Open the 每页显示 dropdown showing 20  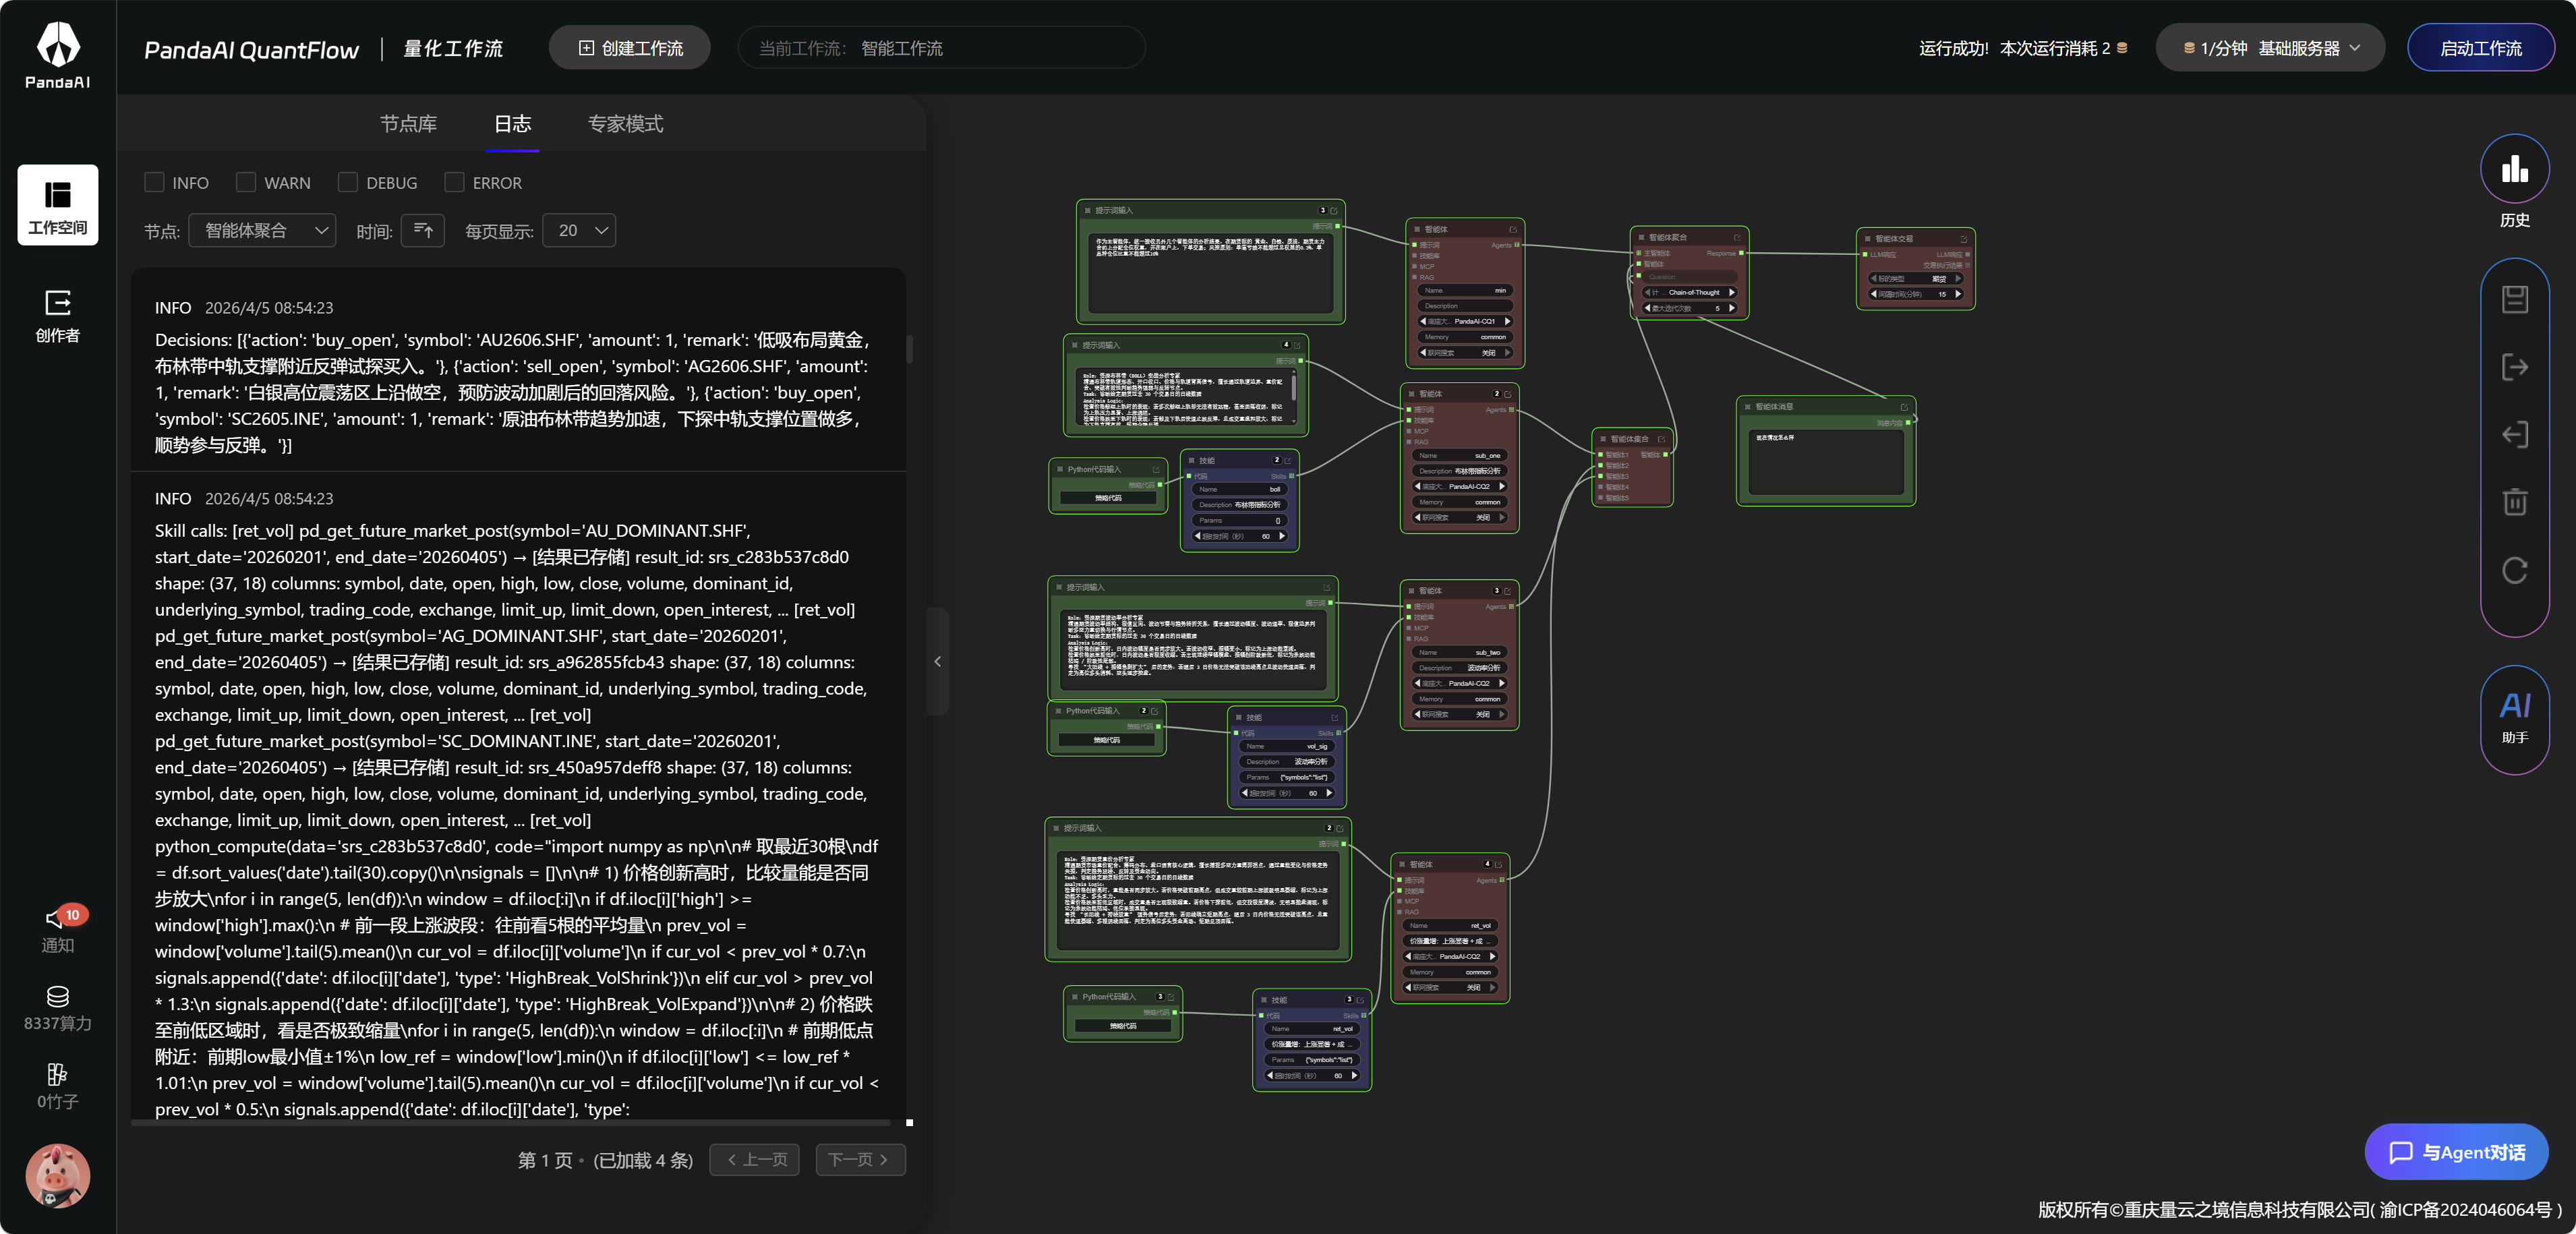[x=579, y=231]
